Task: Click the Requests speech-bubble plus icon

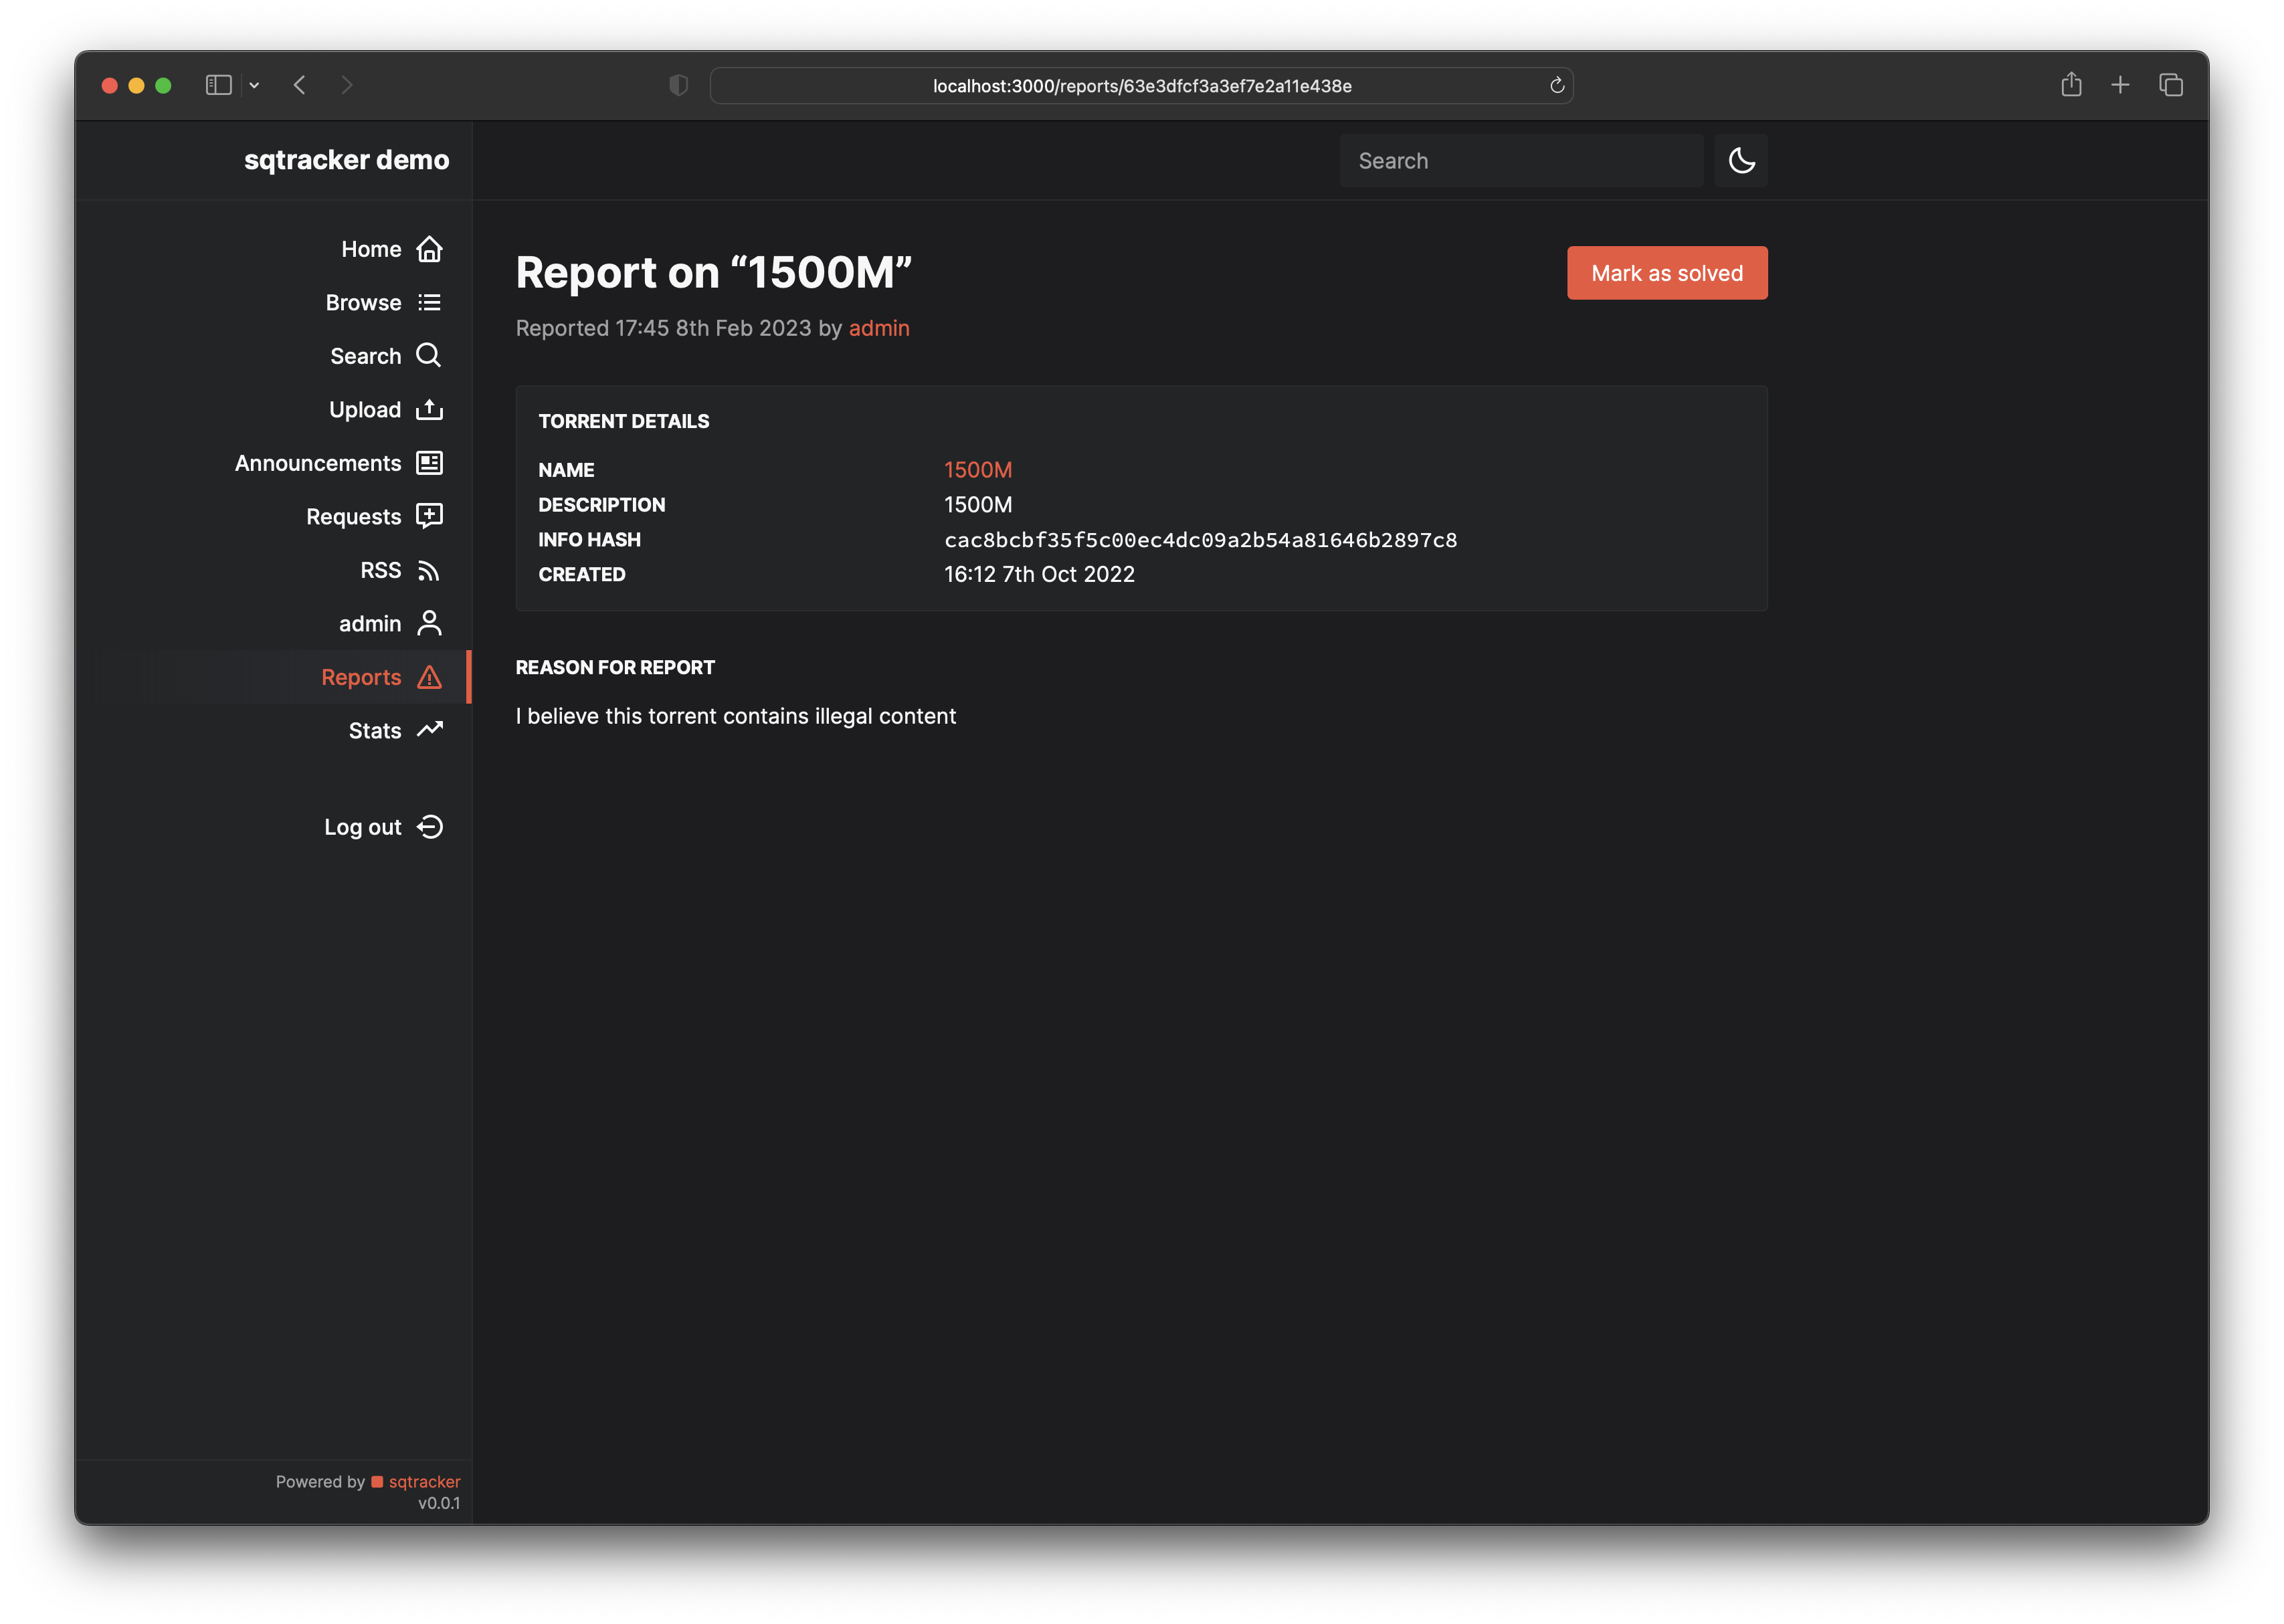Action: [429, 516]
